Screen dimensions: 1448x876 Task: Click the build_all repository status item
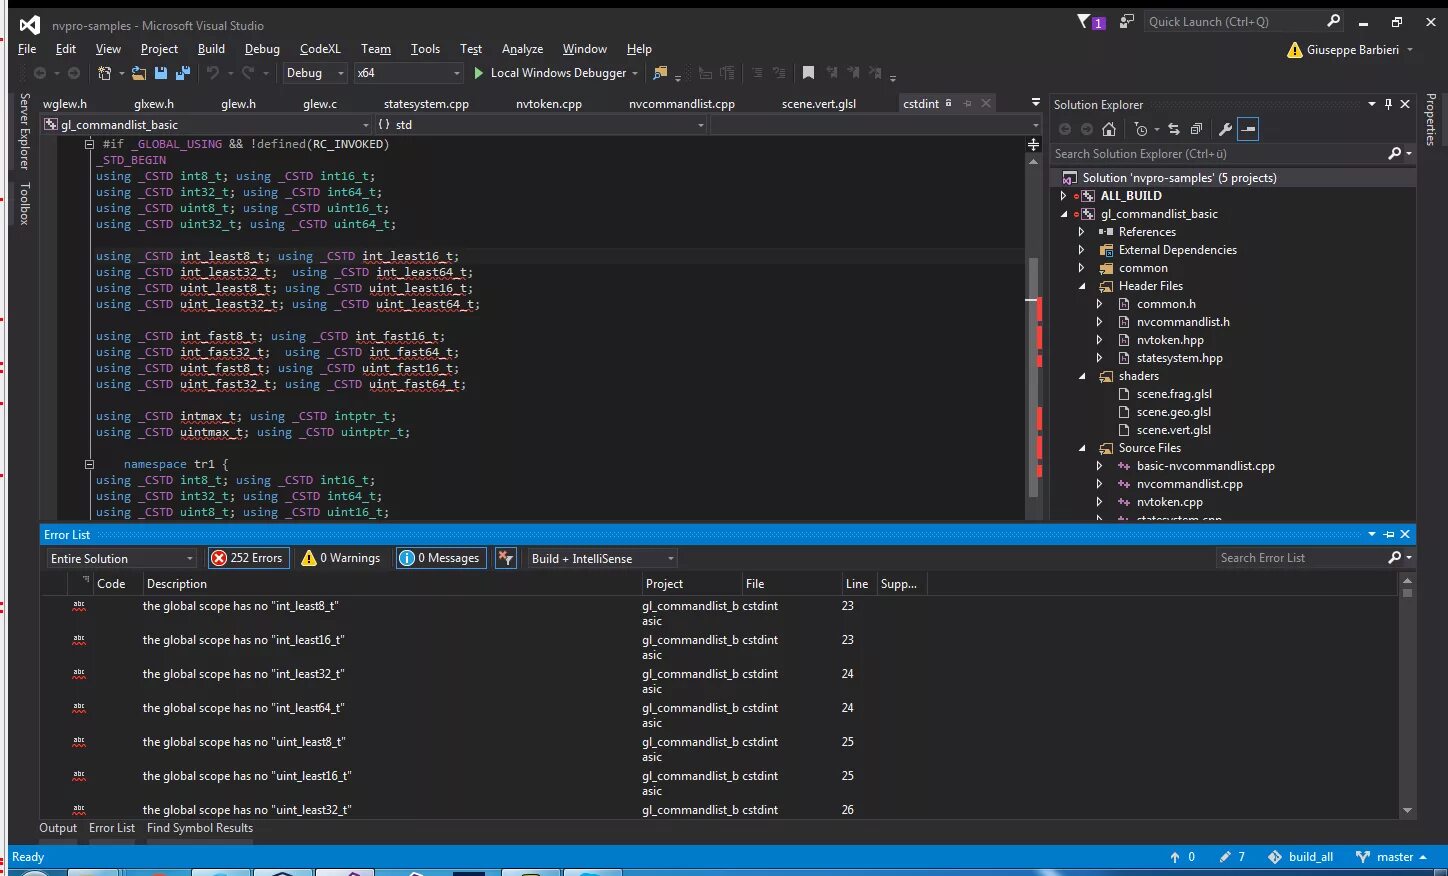pos(1301,857)
